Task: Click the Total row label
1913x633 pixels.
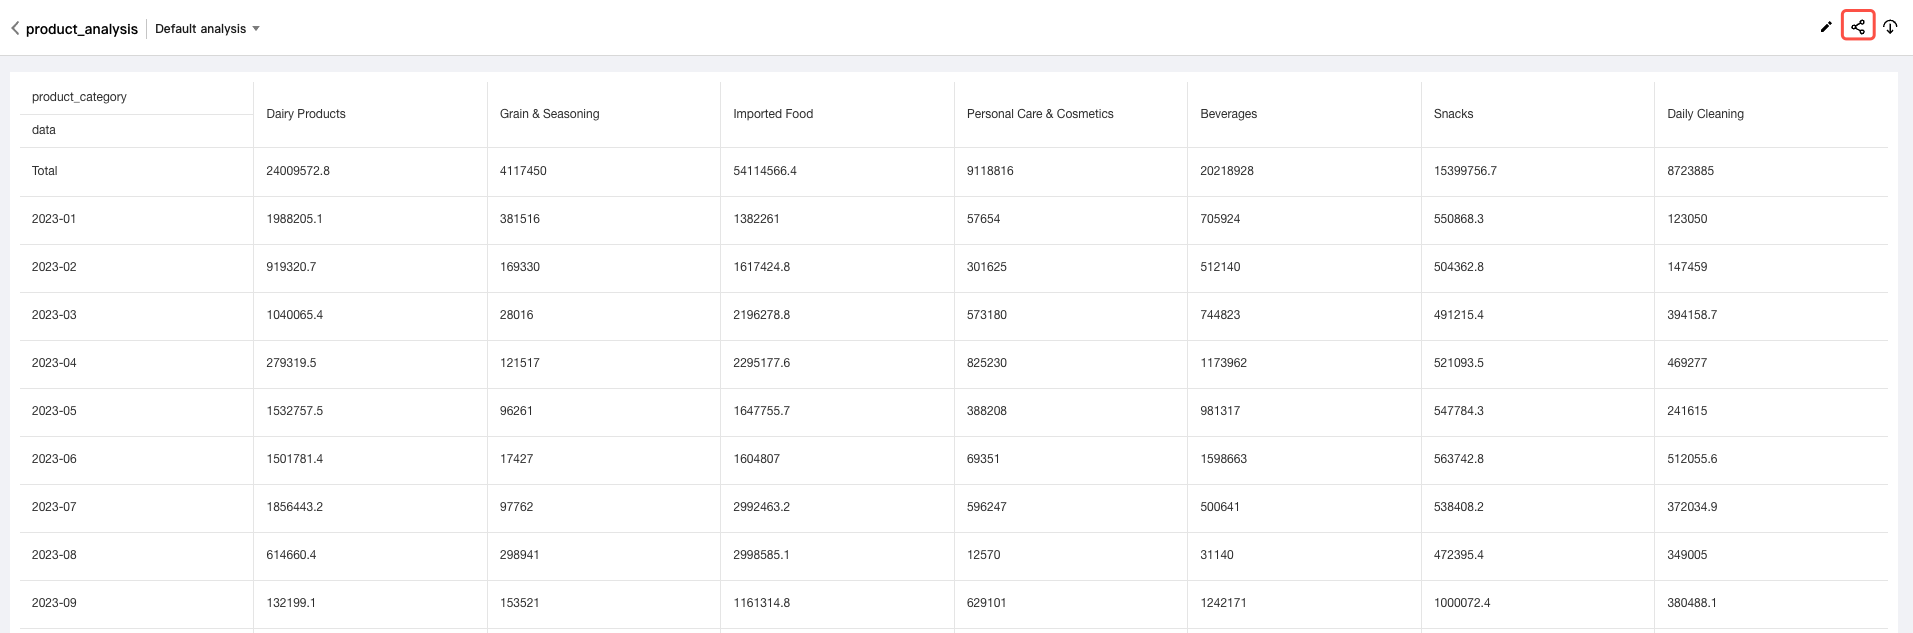Action: [x=45, y=171]
